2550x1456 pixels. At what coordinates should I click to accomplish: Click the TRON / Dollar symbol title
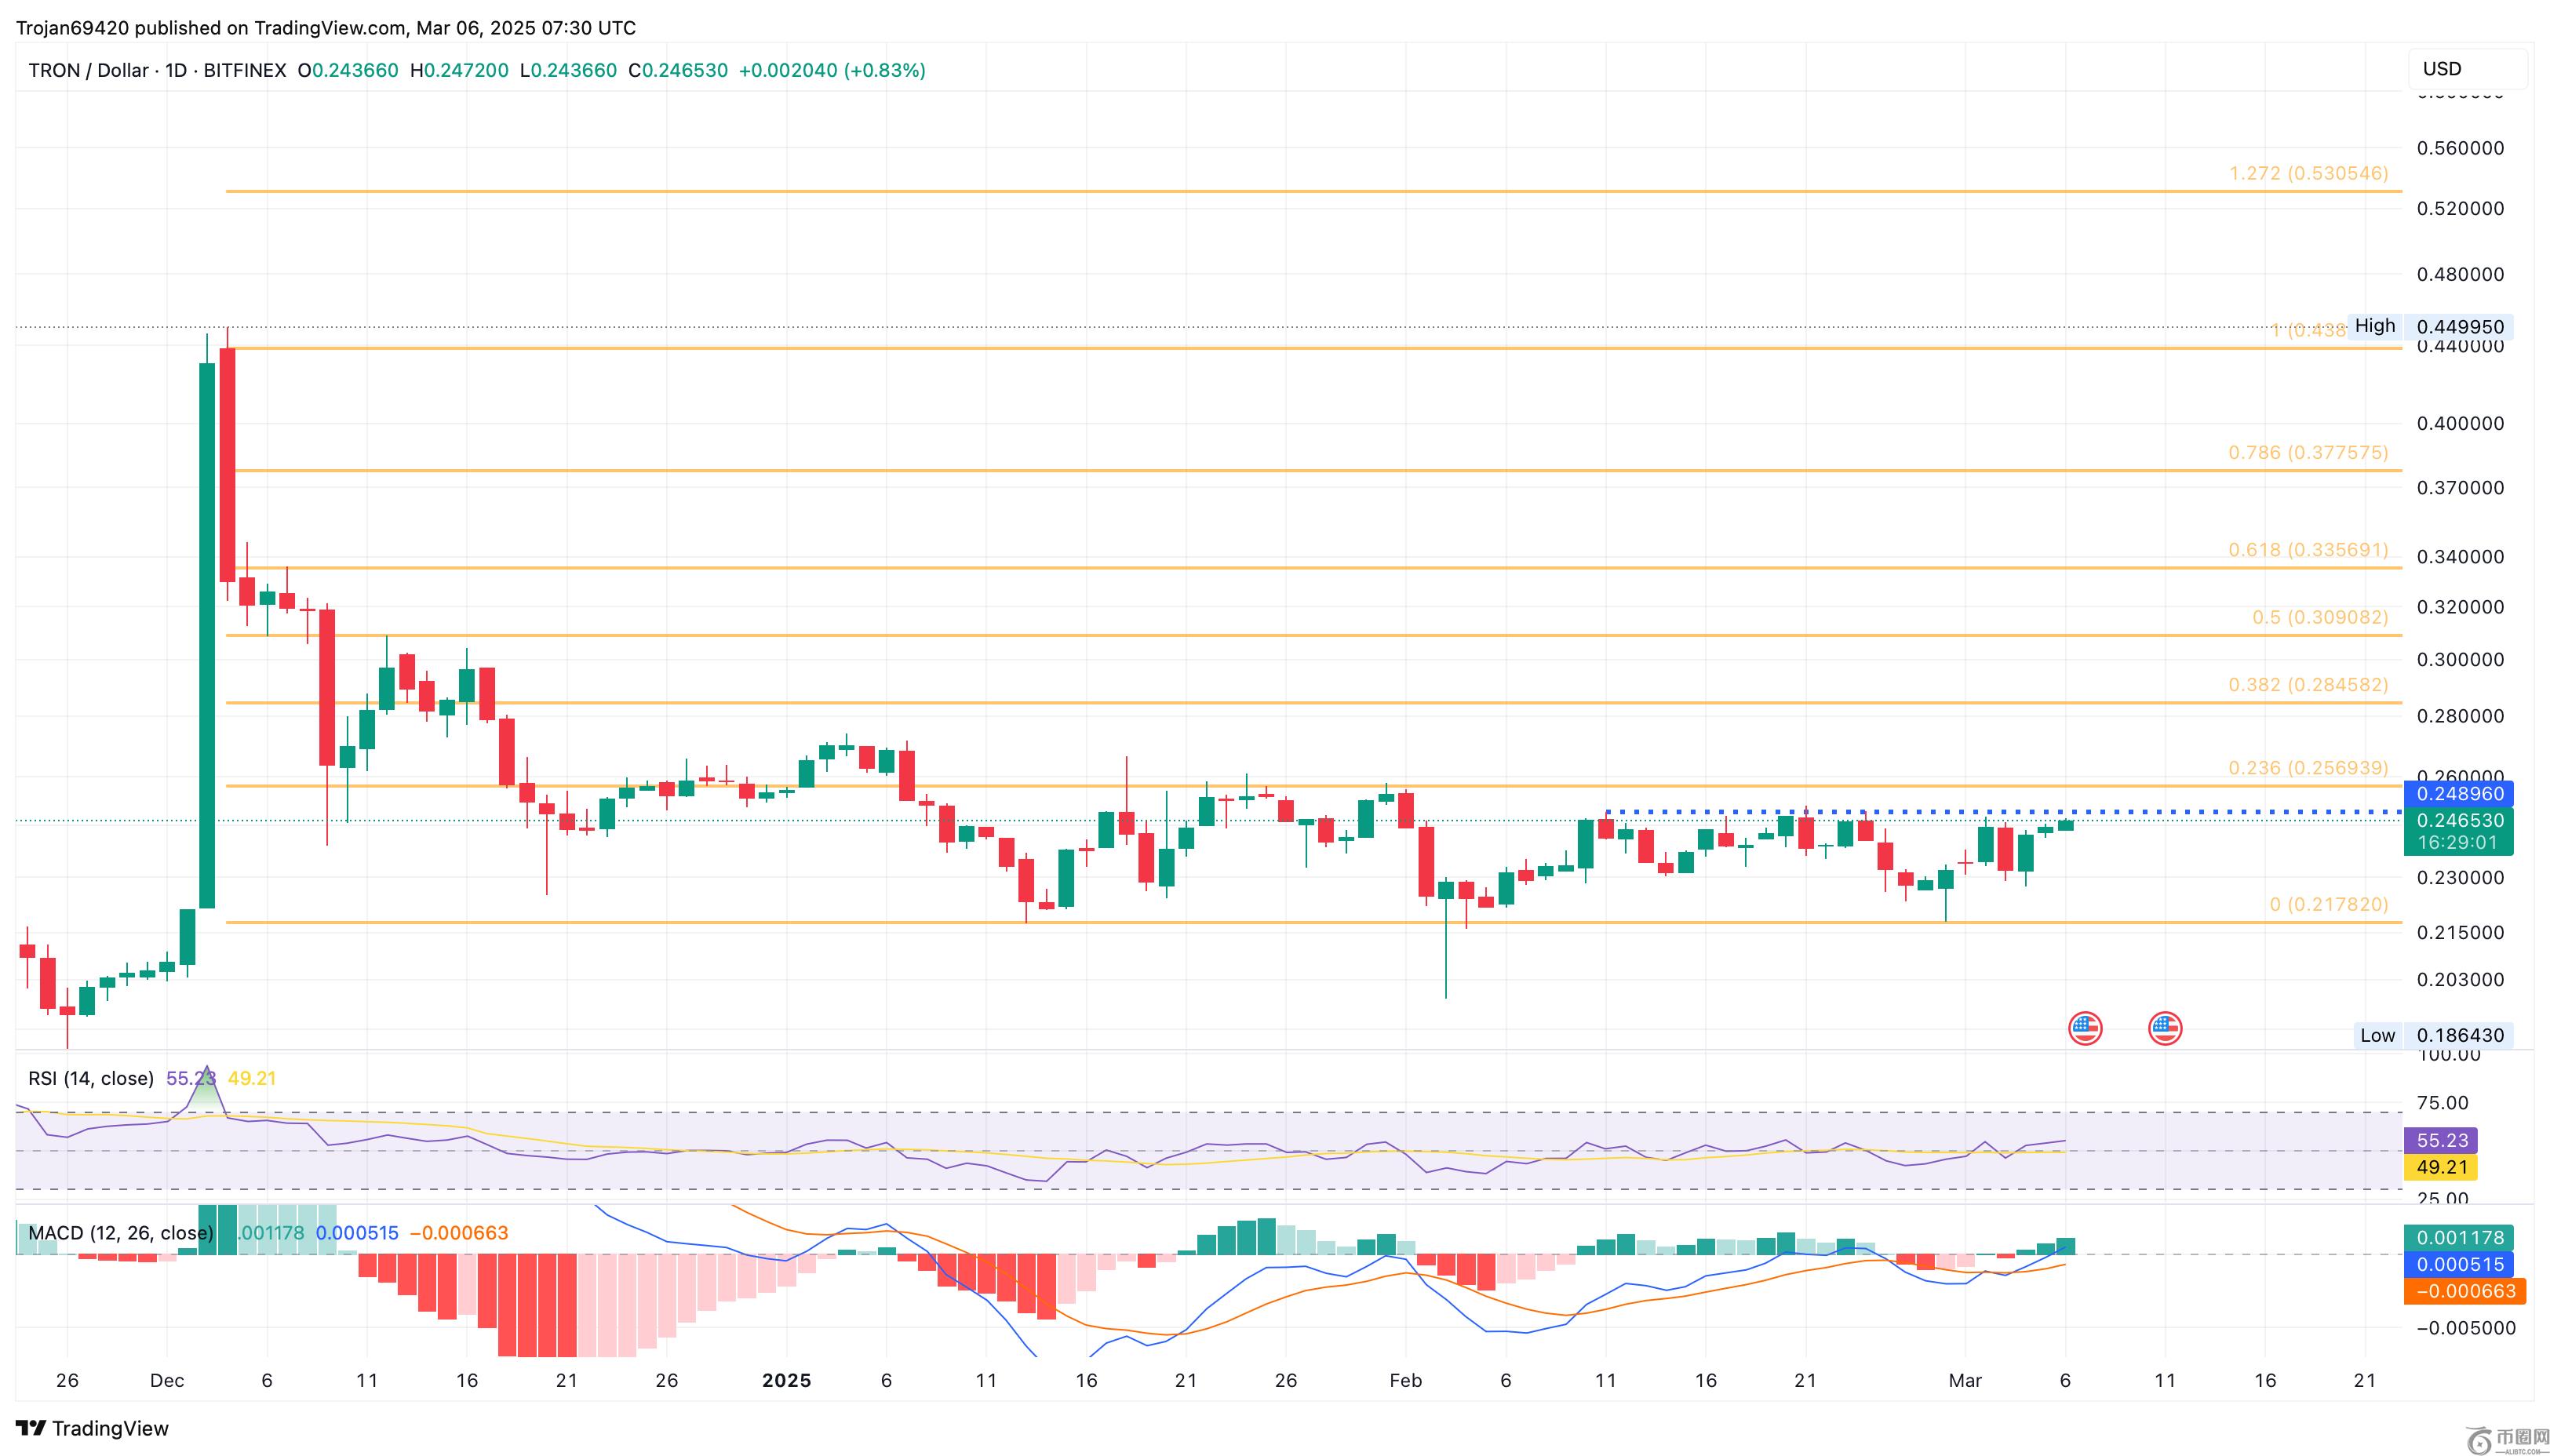click(x=88, y=70)
